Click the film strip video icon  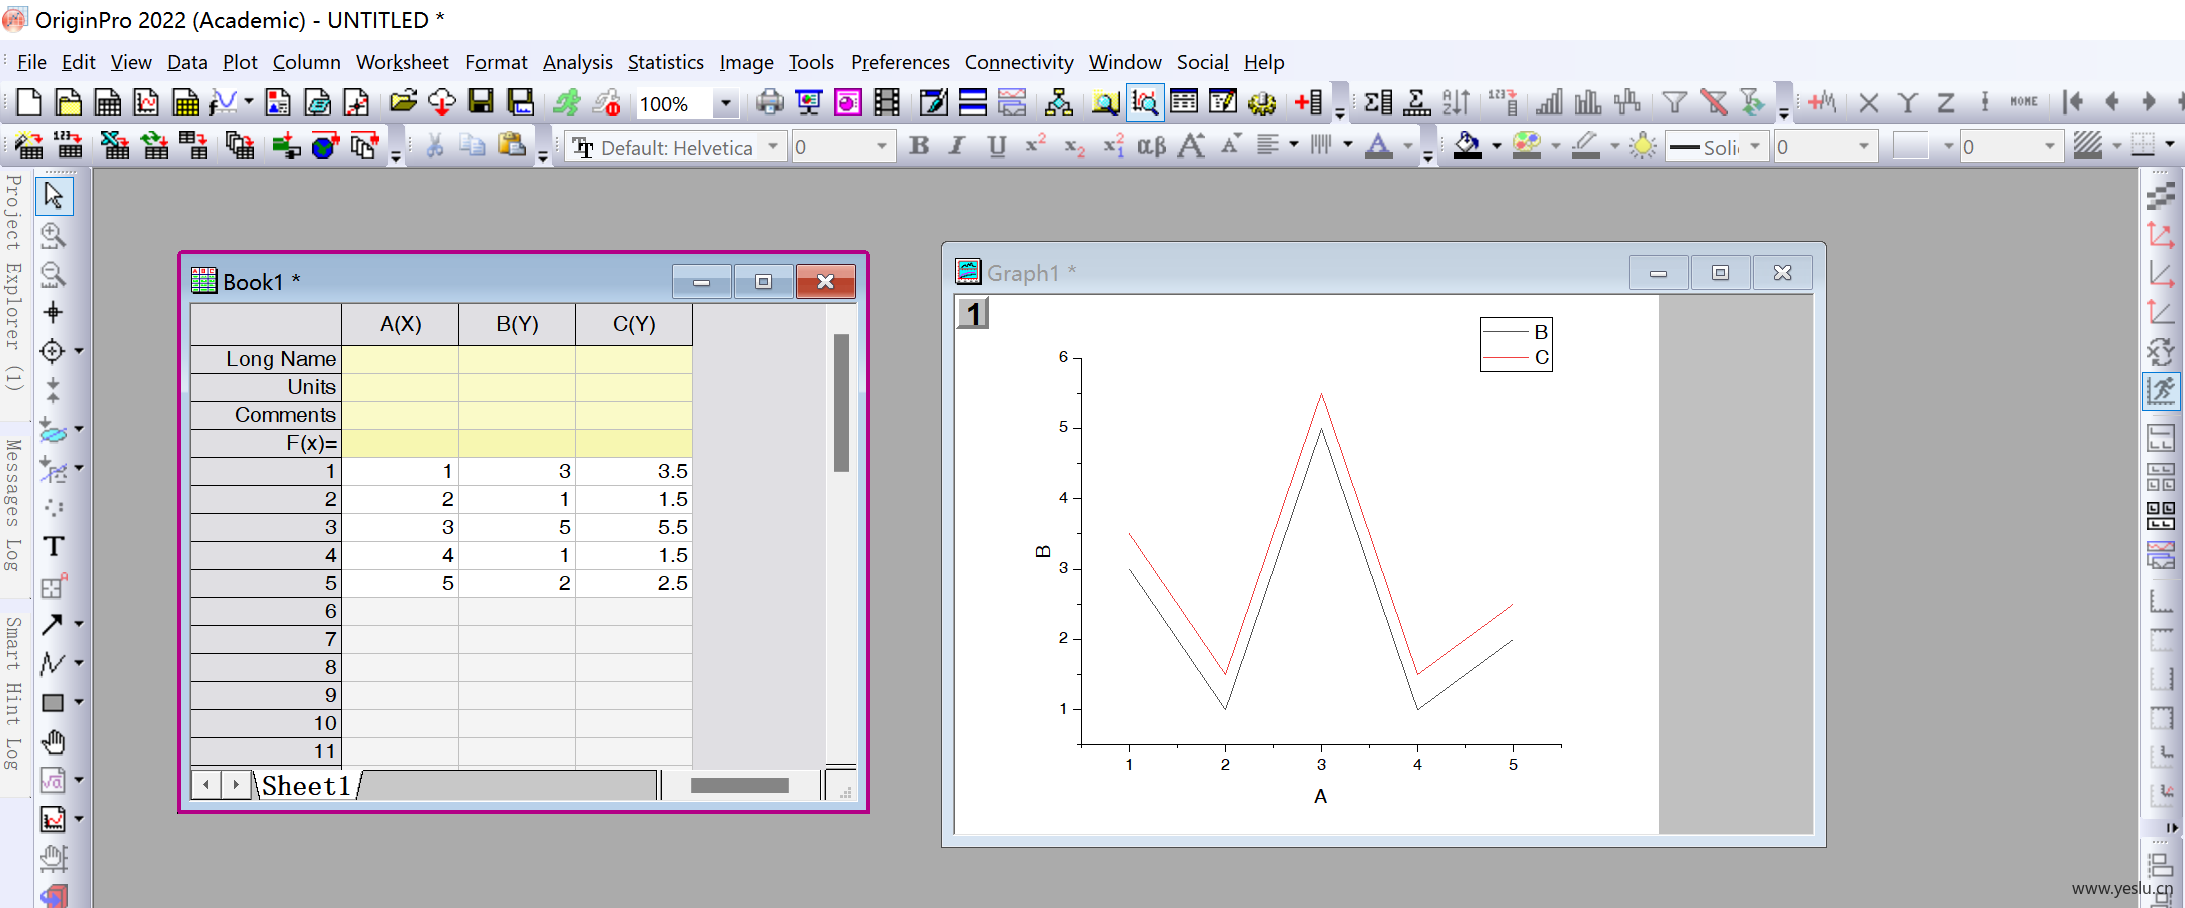pos(887,102)
